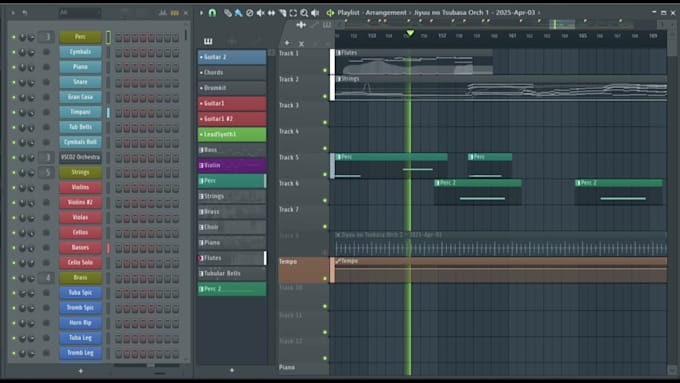This screenshot has height=383, width=680.
Task: Toggle step sequencer view icon in Channel rack
Action: 174,13
